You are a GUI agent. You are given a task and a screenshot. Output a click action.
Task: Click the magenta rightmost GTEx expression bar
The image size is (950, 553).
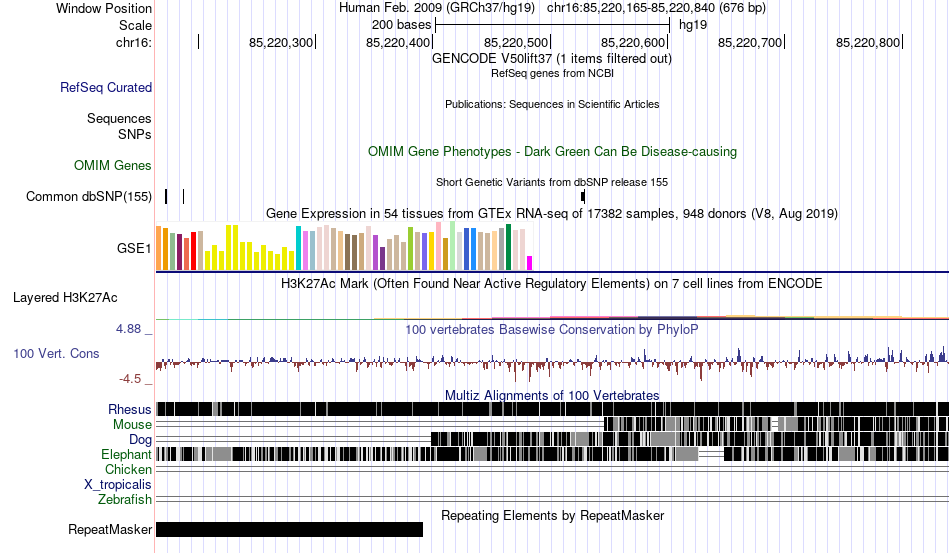(x=530, y=263)
